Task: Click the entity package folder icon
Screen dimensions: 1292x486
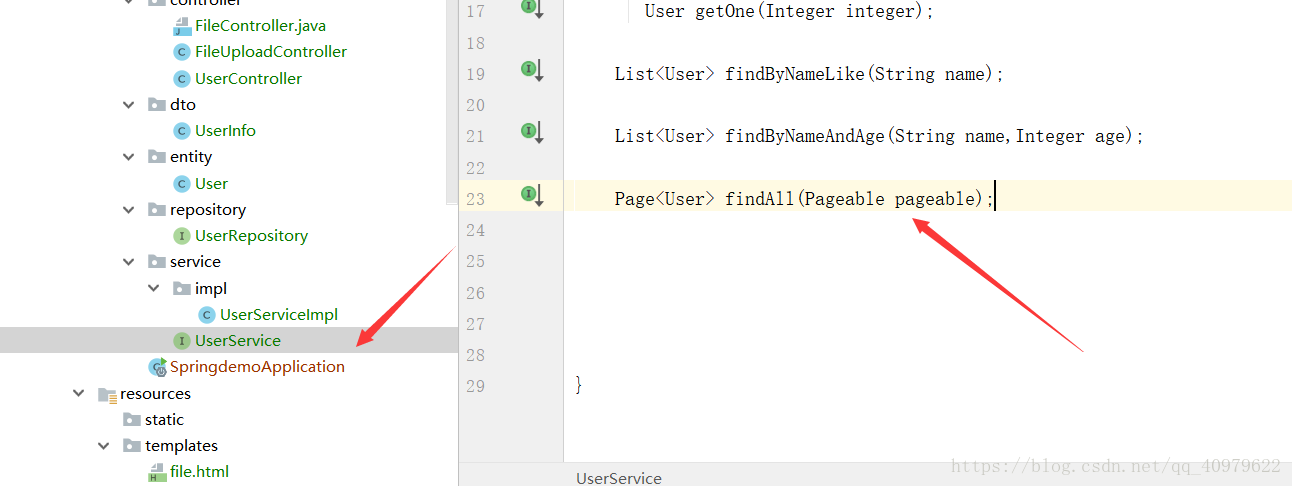Action: tap(157, 156)
